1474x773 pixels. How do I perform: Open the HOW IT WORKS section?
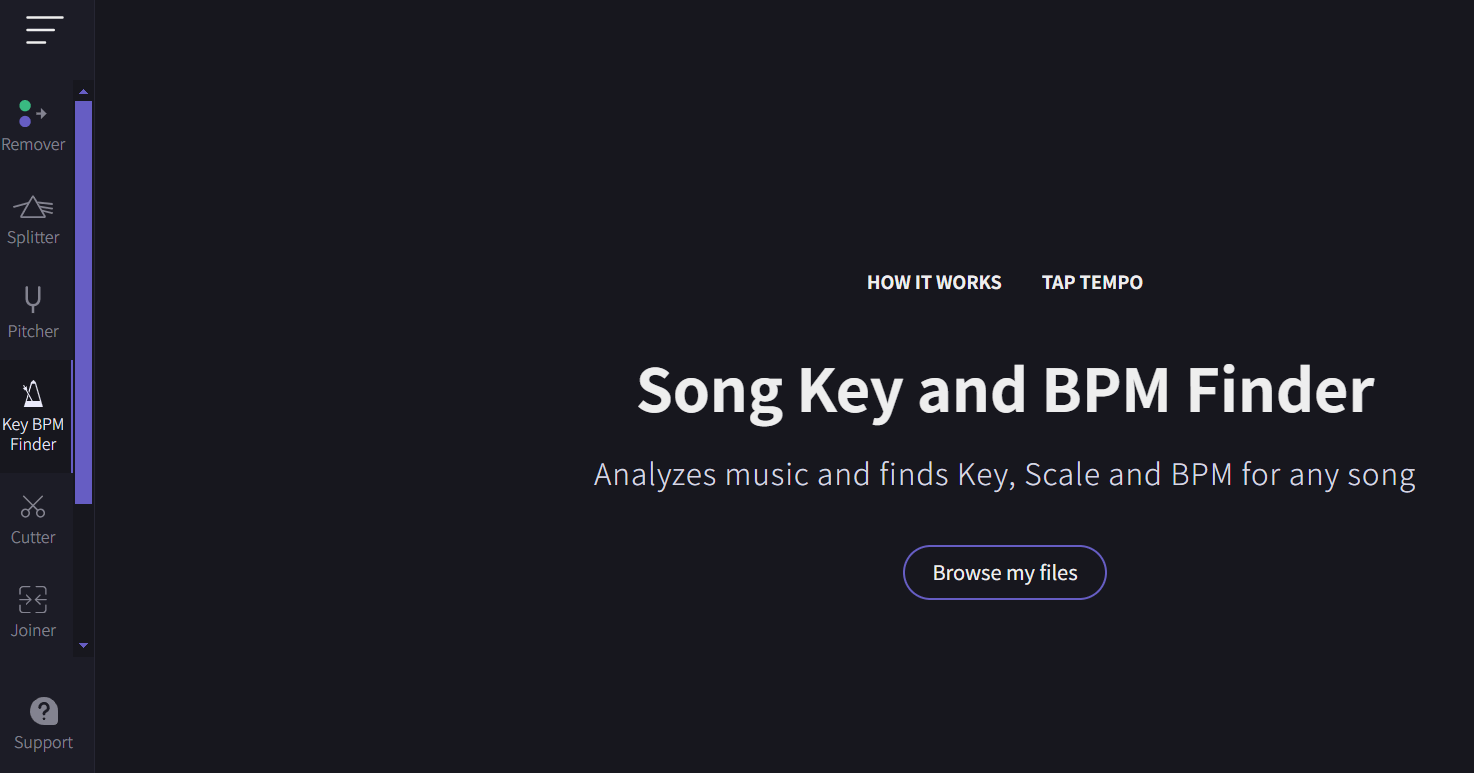934,283
